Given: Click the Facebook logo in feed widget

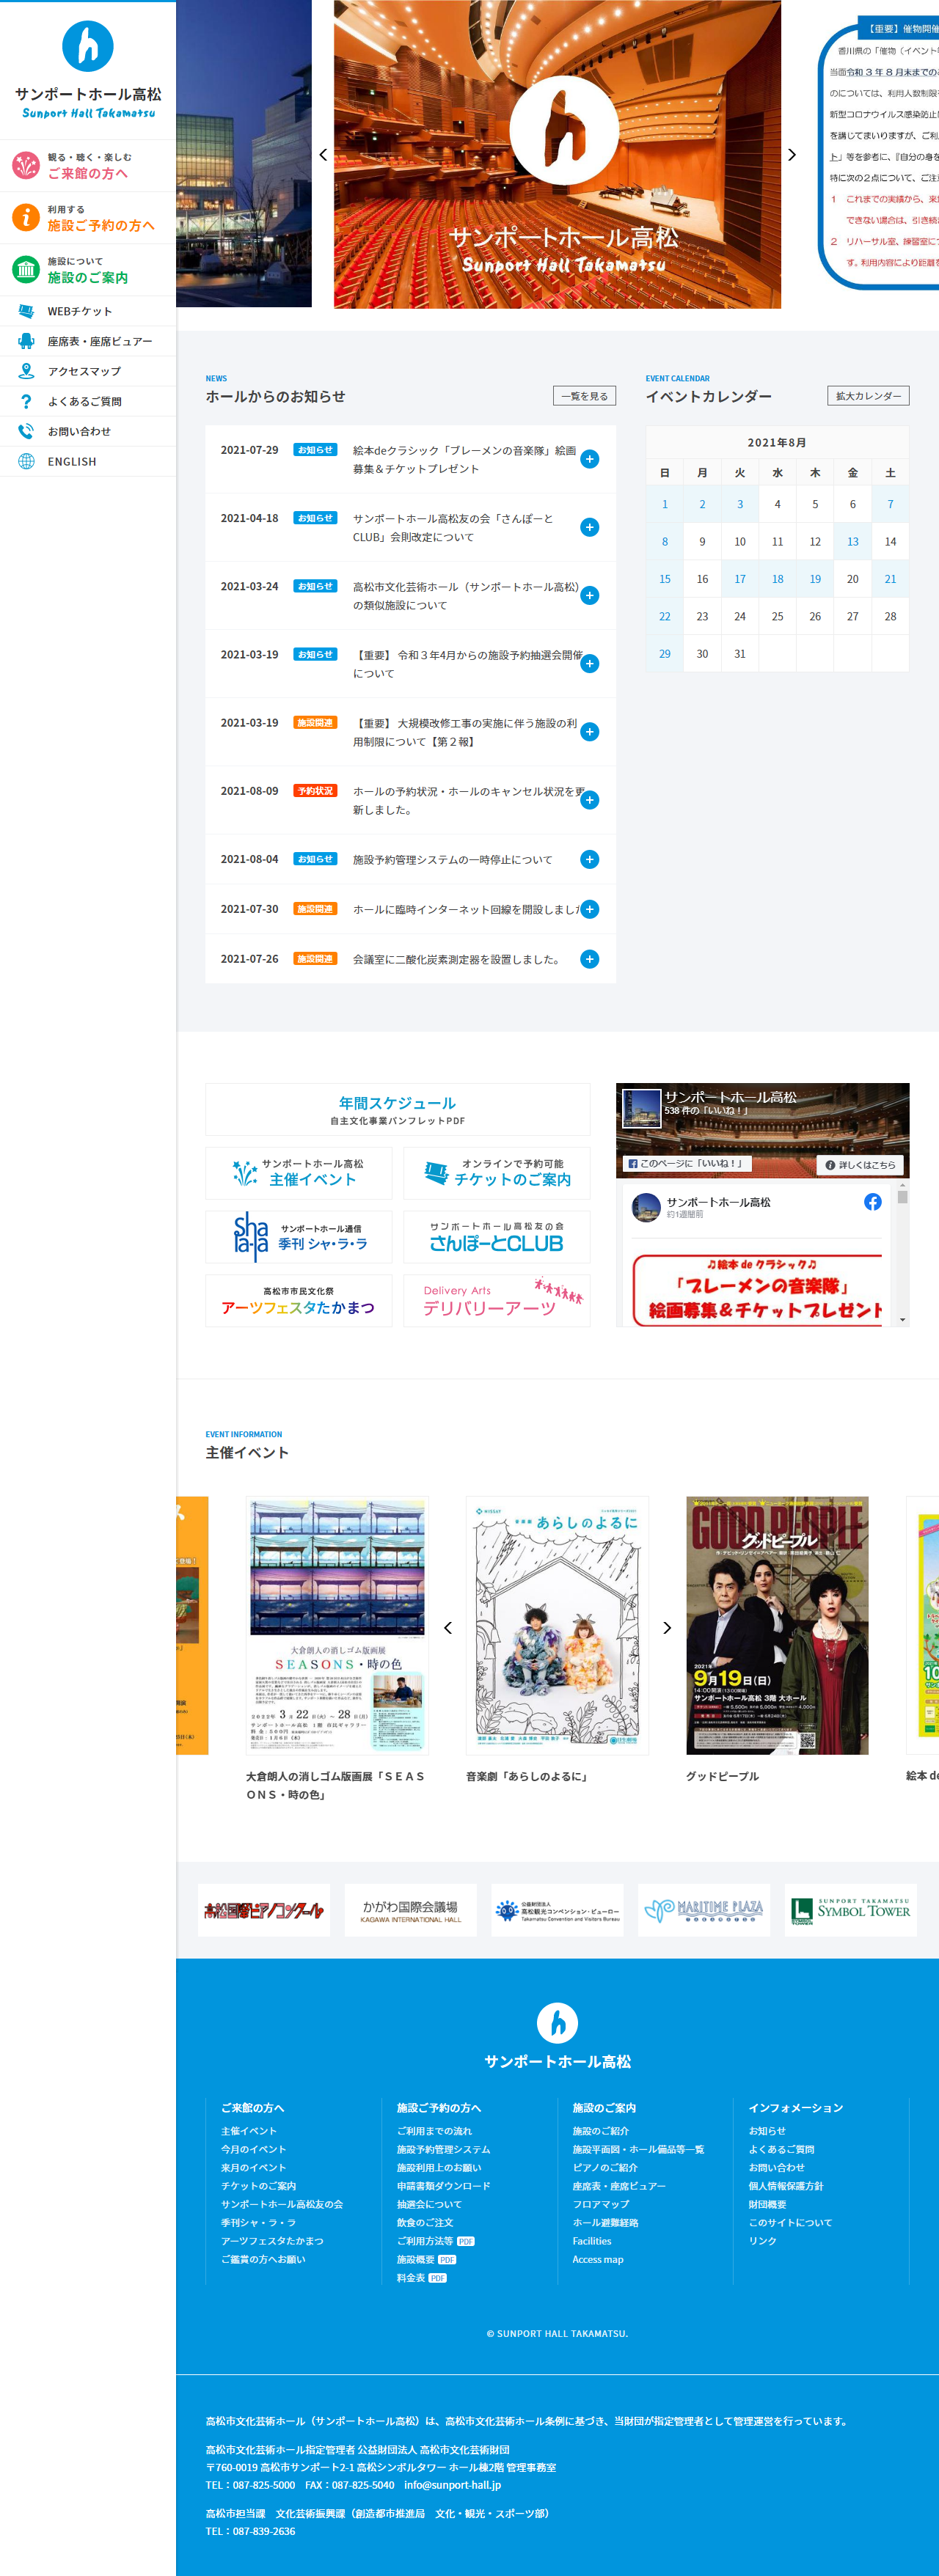Looking at the screenshot, I should click(x=872, y=1202).
